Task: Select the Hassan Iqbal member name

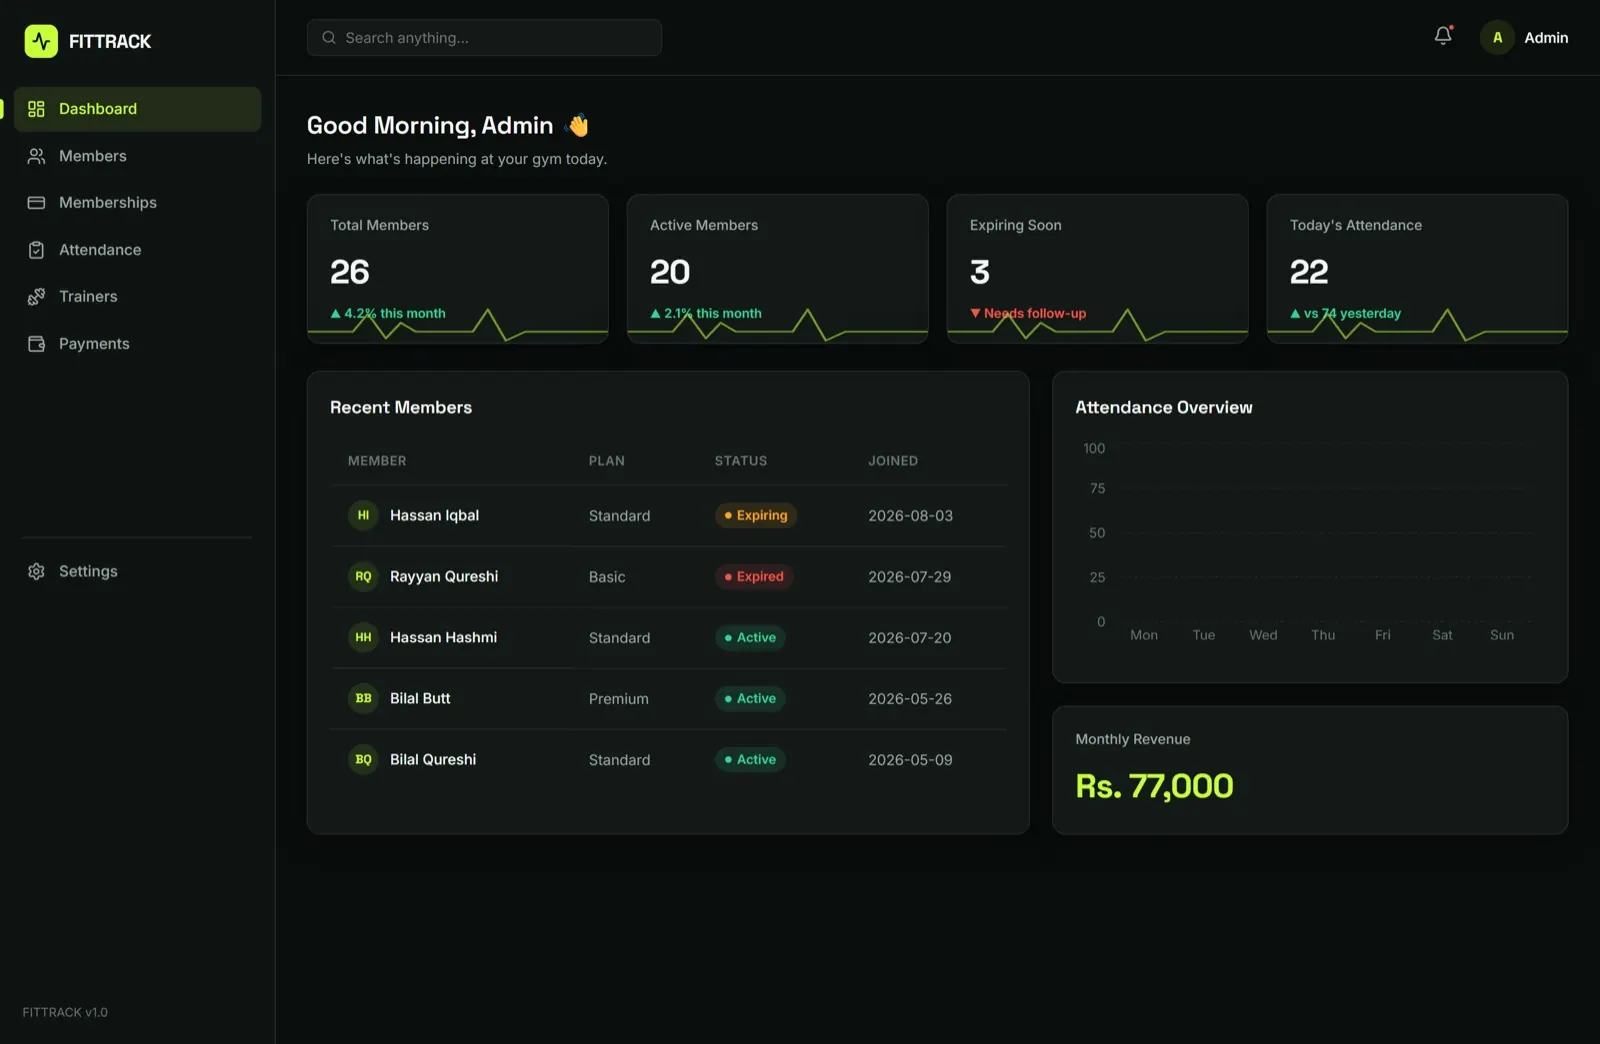Action: [x=434, y=515]
